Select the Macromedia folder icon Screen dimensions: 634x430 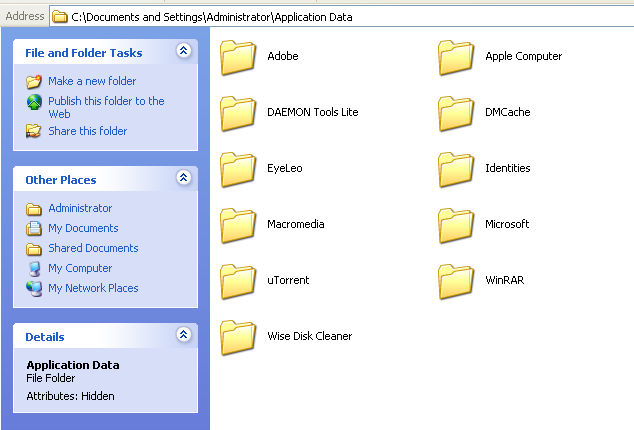(x=238, y=226)
